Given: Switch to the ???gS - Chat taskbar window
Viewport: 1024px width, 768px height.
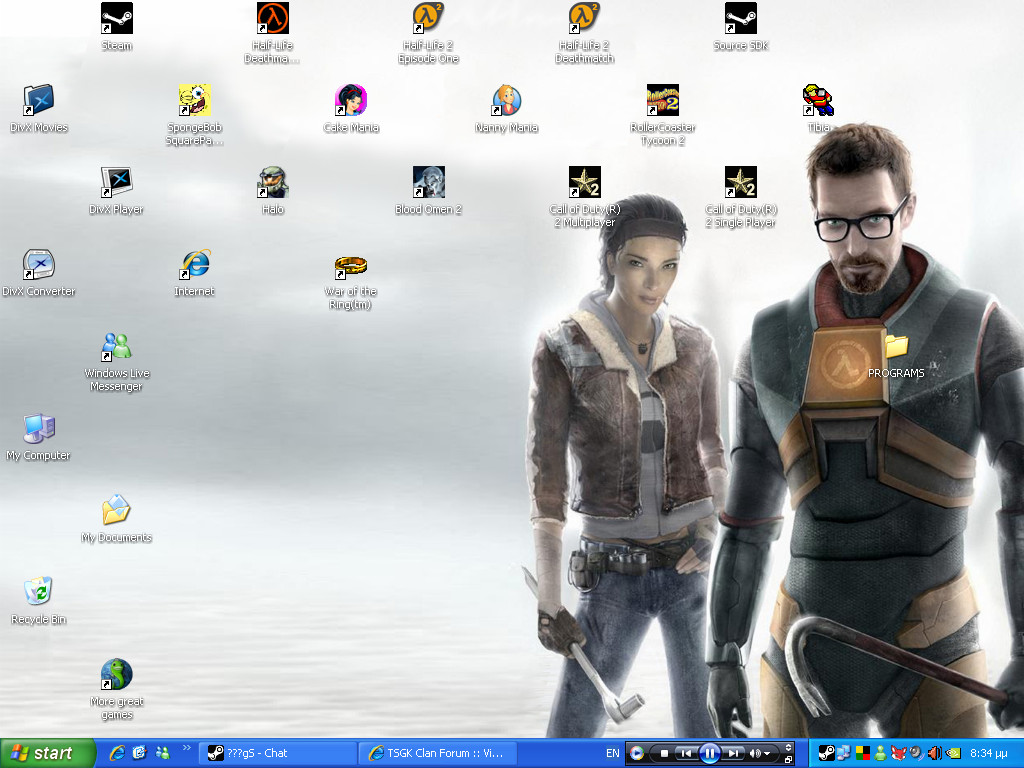Looking at the screenshot, I should pos(277,753).
